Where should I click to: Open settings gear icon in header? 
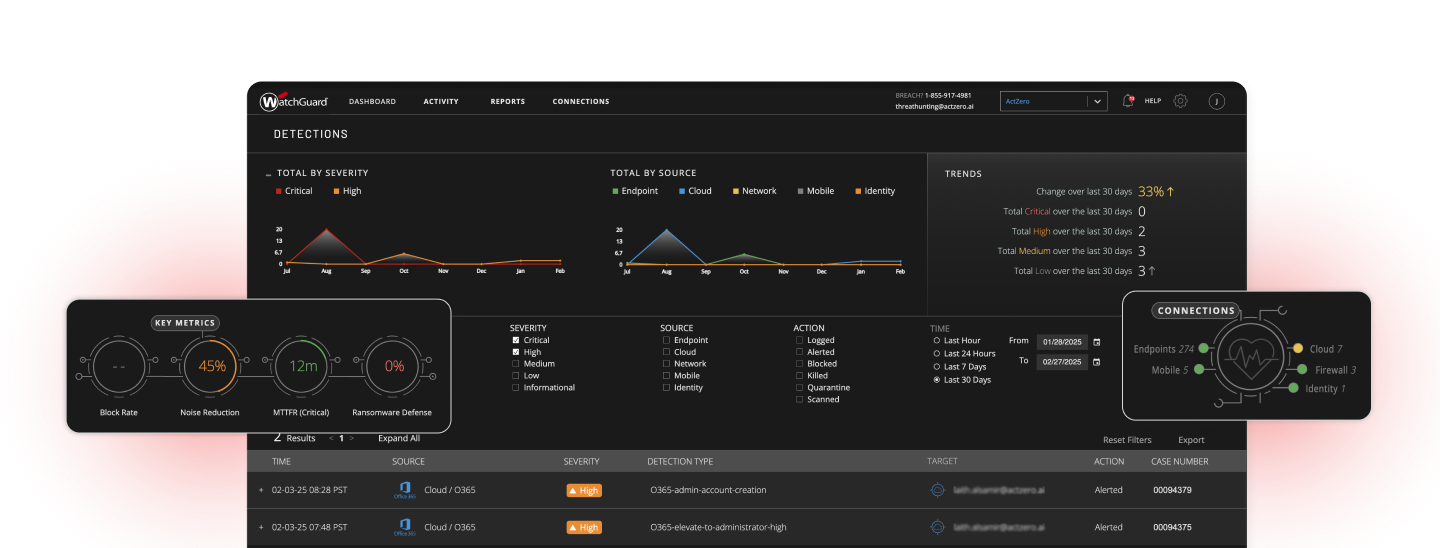pos(1180,101)
